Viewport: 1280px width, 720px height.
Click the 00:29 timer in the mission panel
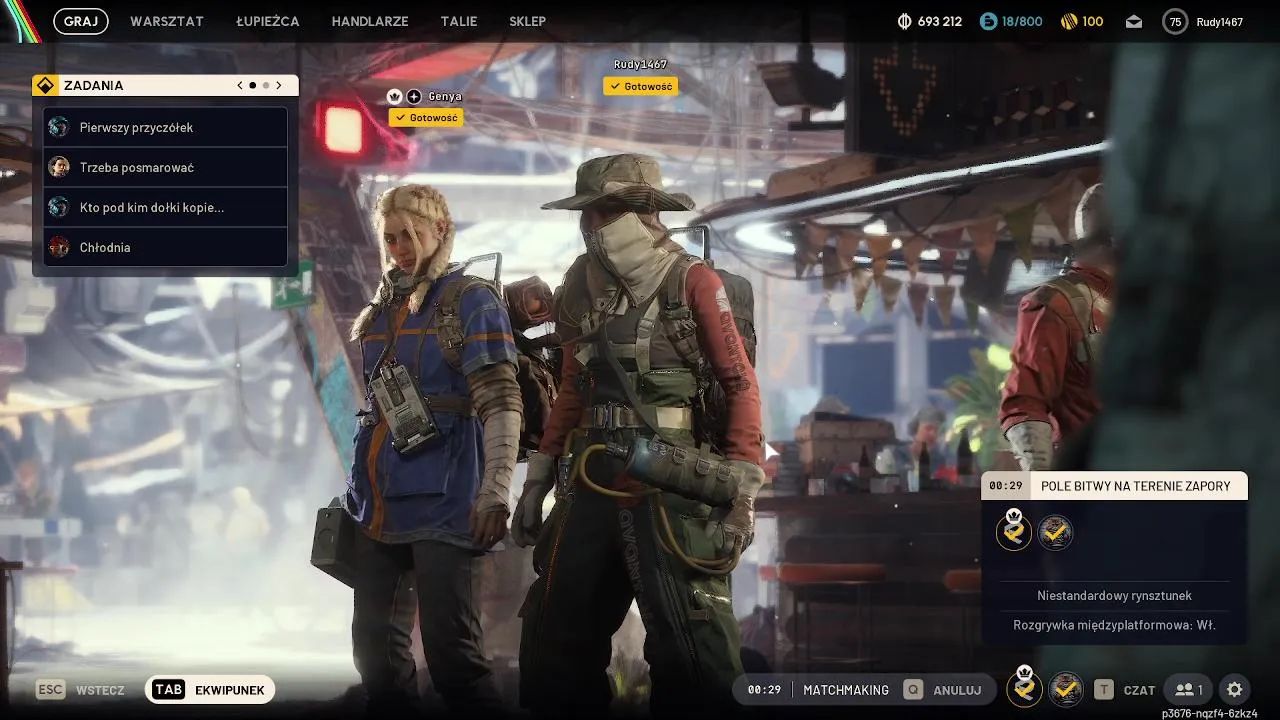1005,486
